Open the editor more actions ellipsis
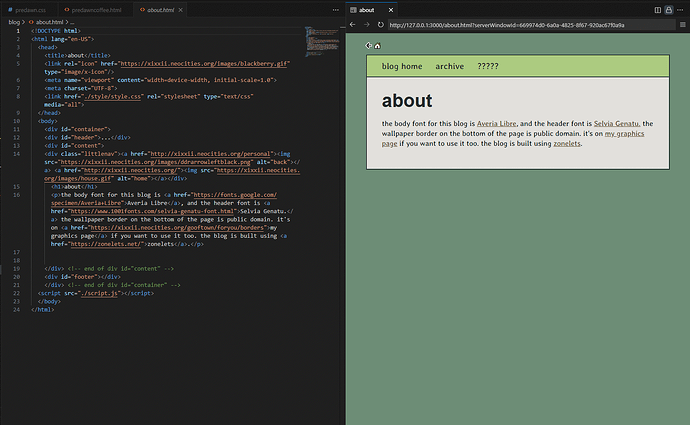The height and width of the screenshot is (425, 690). (x=679, y=9)
